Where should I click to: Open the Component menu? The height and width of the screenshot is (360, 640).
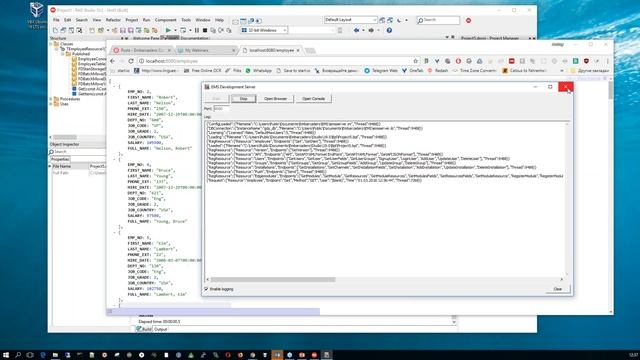click(165, 20)
